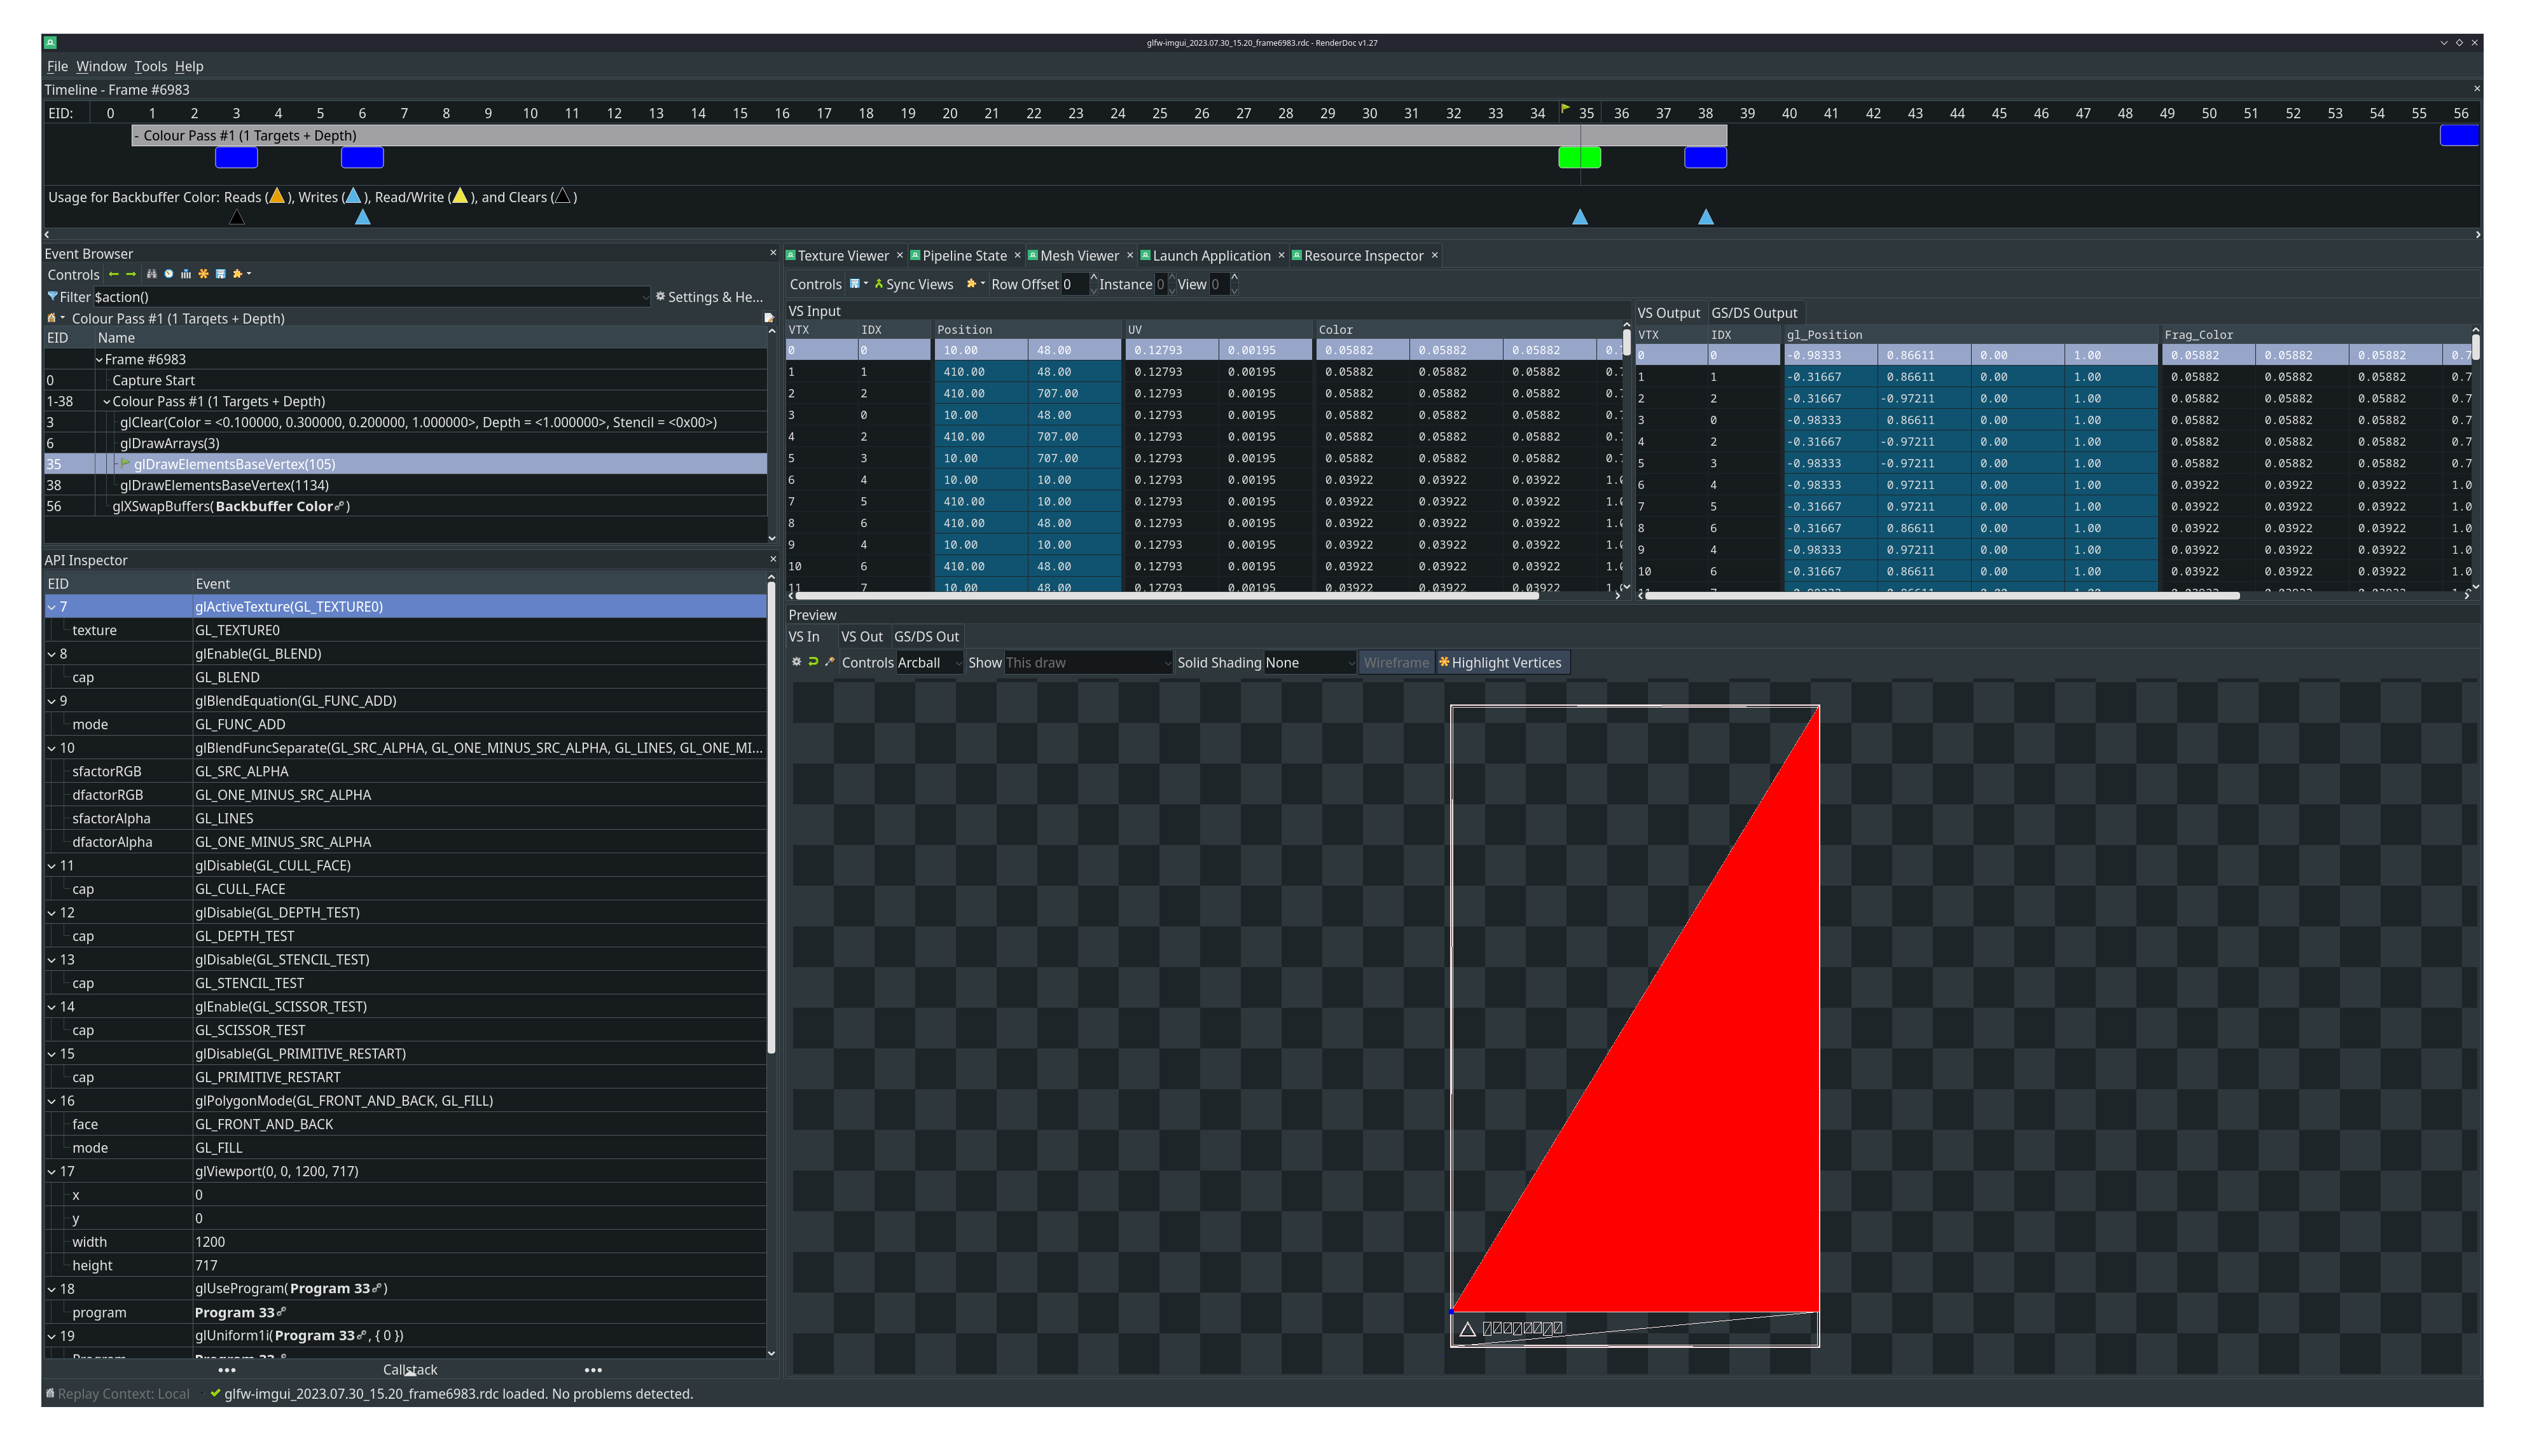Open the Show 'This draw' dropdown
This screenshot has height=1456, width=2525.
[x=1088, y=662]
